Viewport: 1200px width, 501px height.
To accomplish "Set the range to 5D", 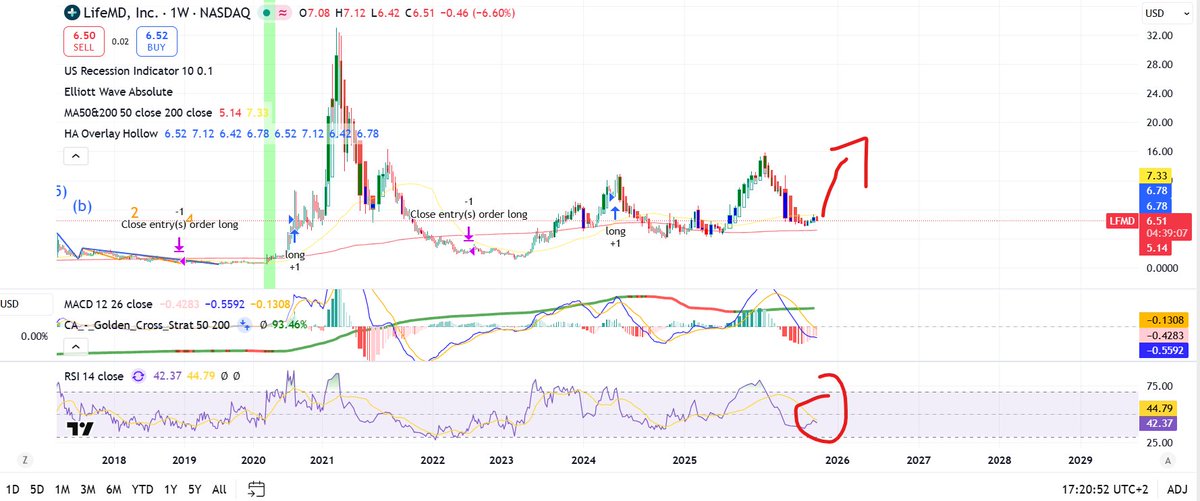I will [x=37, y=489].
